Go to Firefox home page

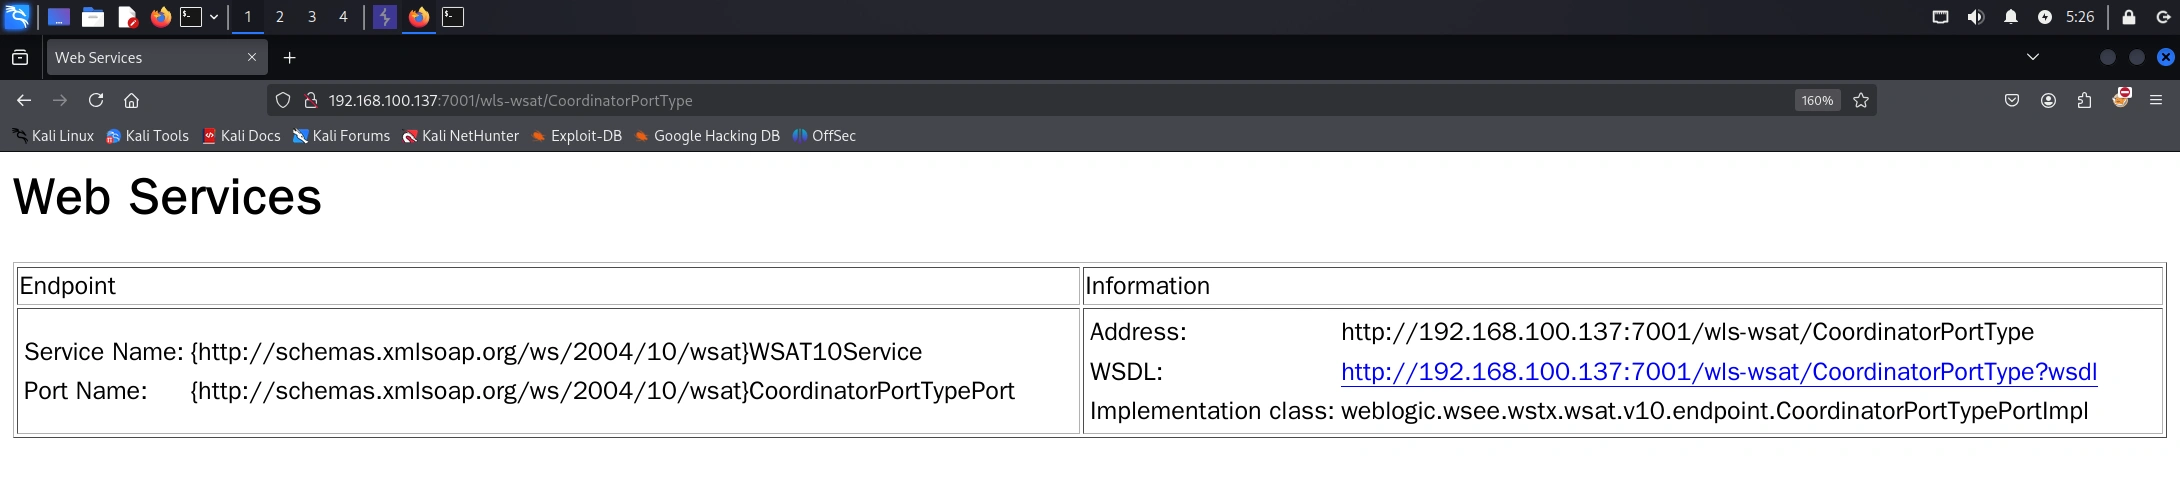131,100
